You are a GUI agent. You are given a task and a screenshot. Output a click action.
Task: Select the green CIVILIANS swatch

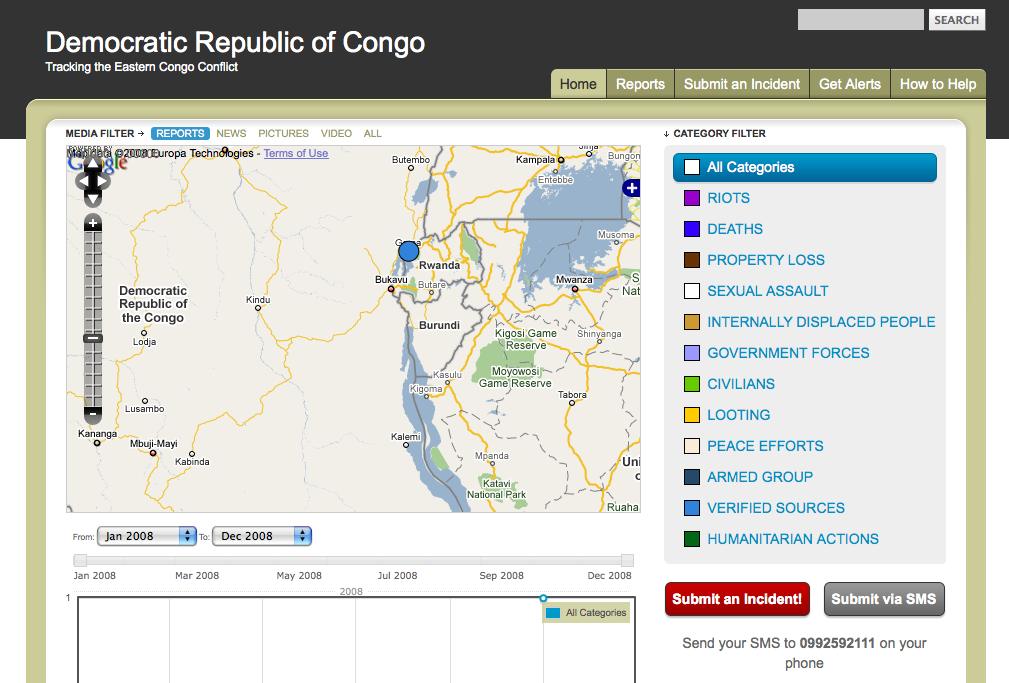692,384
